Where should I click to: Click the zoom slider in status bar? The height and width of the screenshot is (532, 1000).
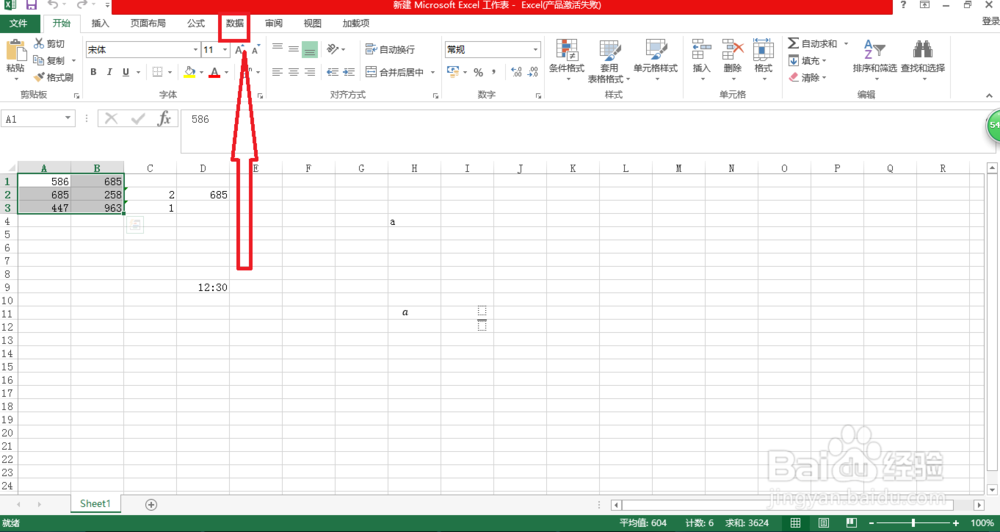pos(913,523)
